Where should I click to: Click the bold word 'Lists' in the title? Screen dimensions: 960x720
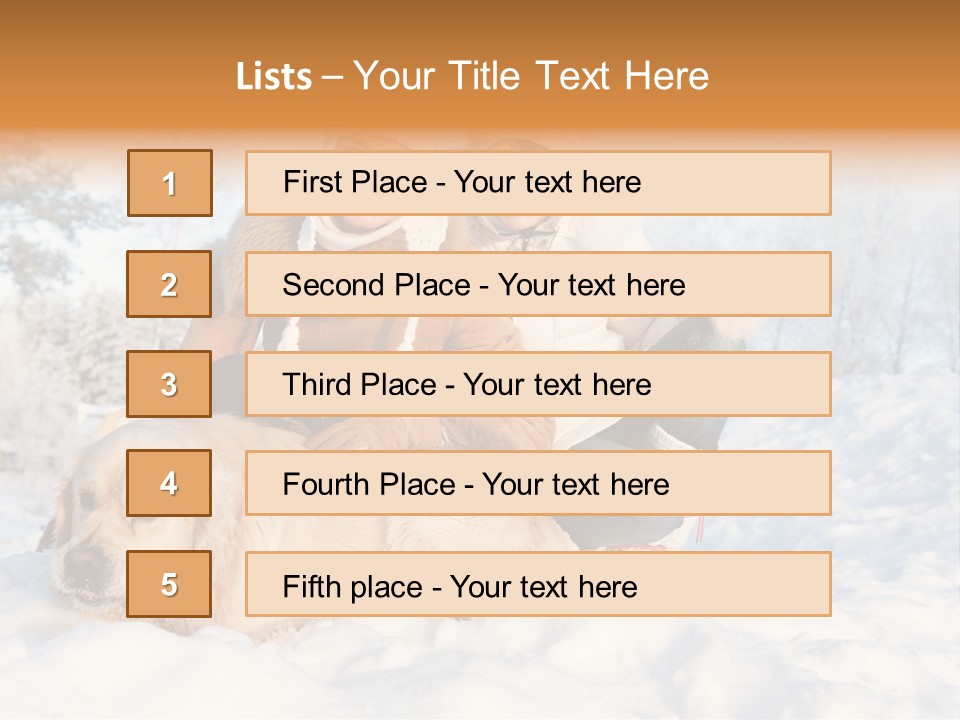(274, 77)
